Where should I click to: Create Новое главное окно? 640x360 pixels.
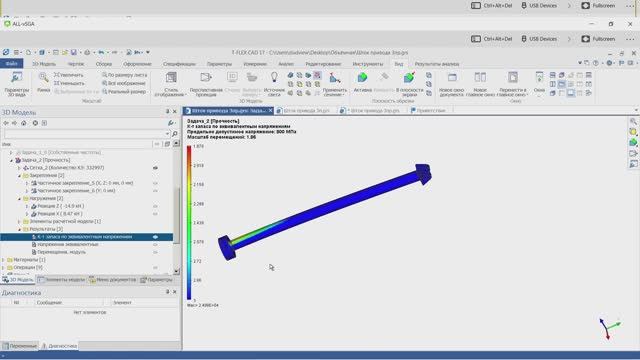point(480,84)
